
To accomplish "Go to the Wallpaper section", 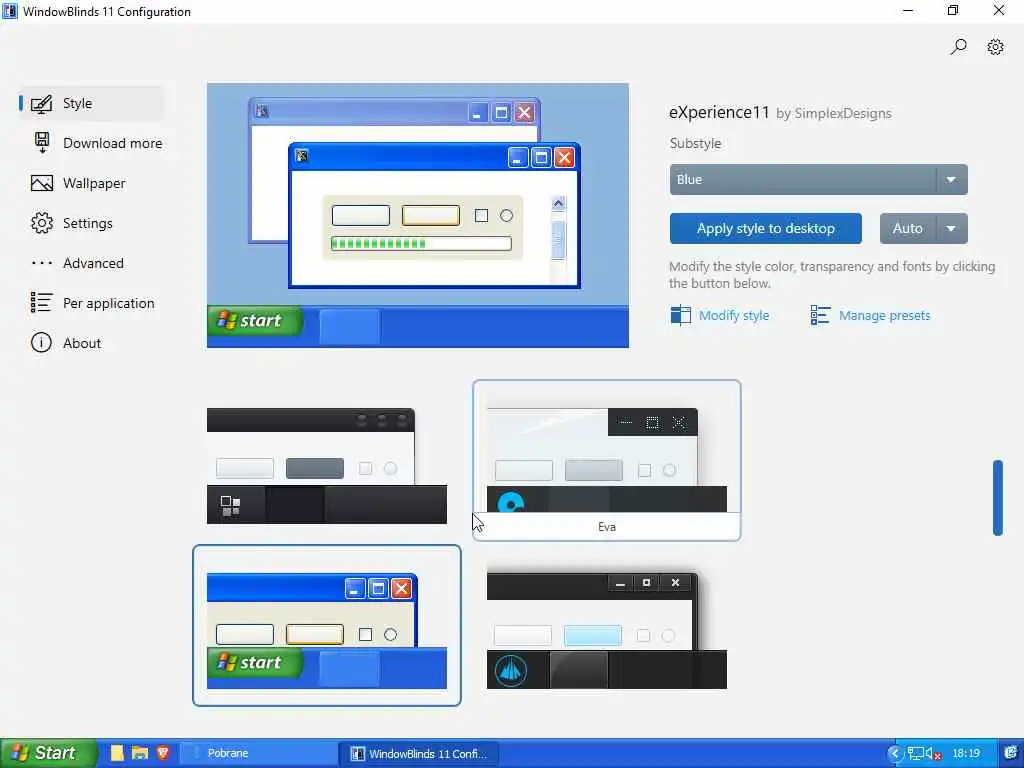I will point(78,184).
